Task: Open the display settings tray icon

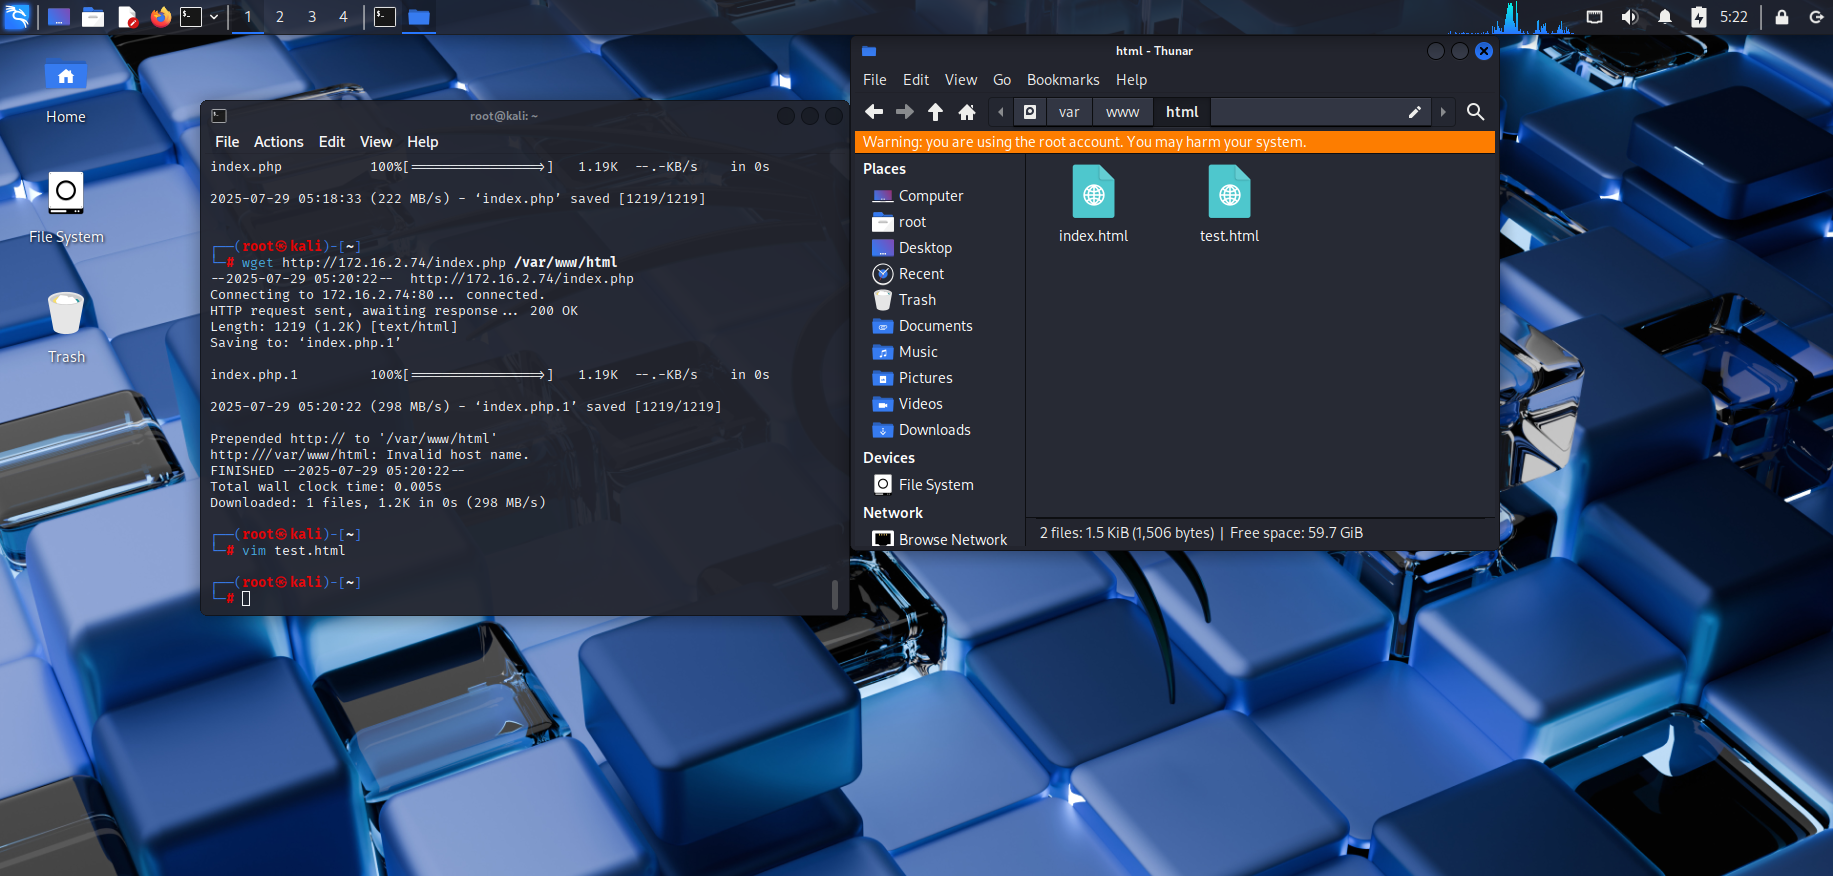Action: [1595, 17]
